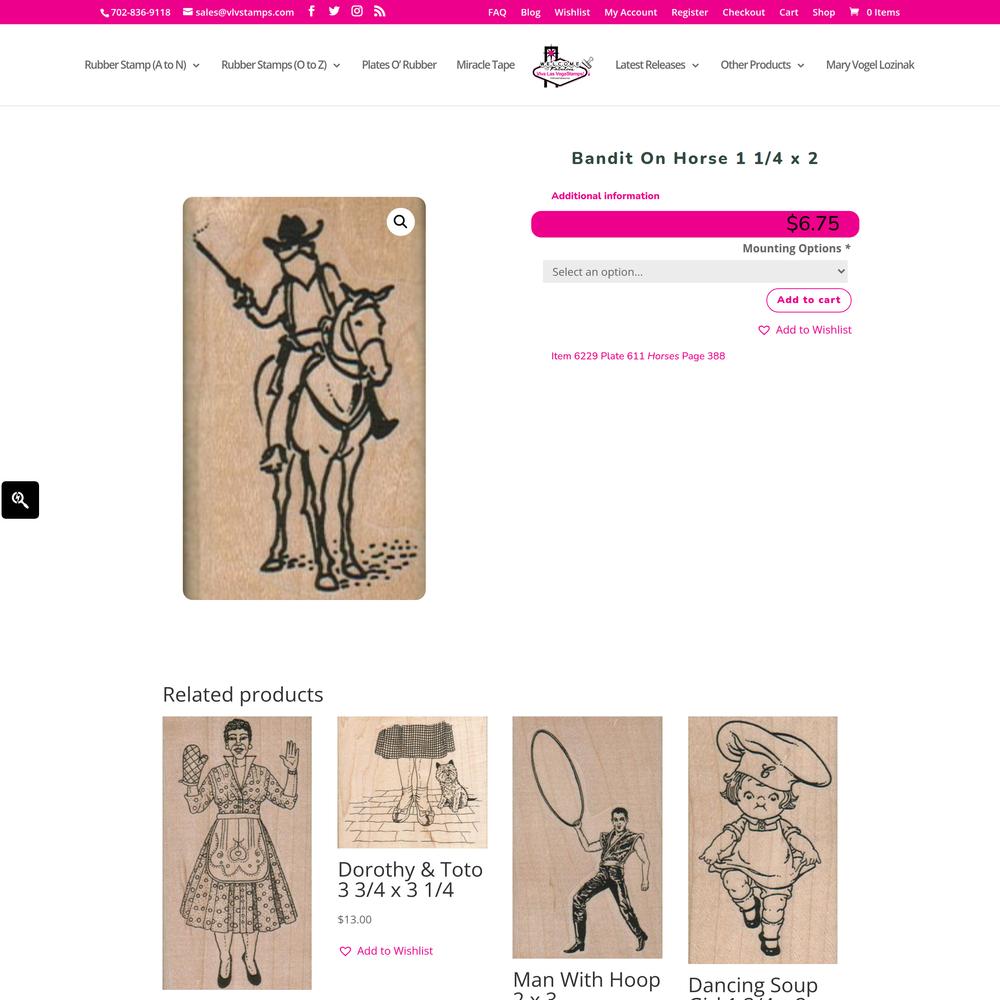The height and width of the screenshot is (1000, 1000).
Task: Open the Twitter icon link
Action: pos(334,11)
